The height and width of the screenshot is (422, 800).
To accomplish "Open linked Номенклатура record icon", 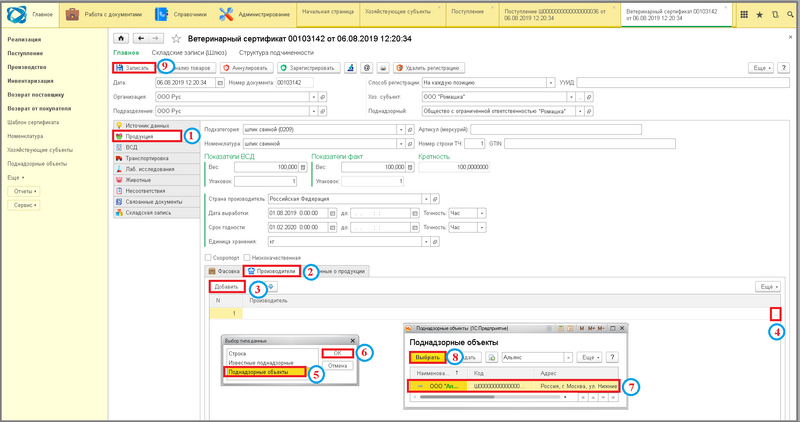I will pyautogui.click(x=409, y=144).
